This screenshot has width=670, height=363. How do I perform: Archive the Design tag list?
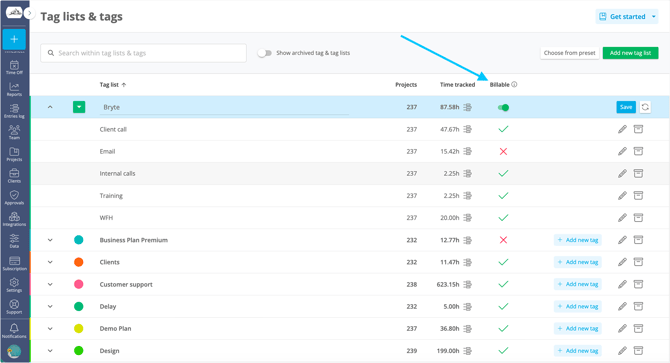[x=638, y=351]
